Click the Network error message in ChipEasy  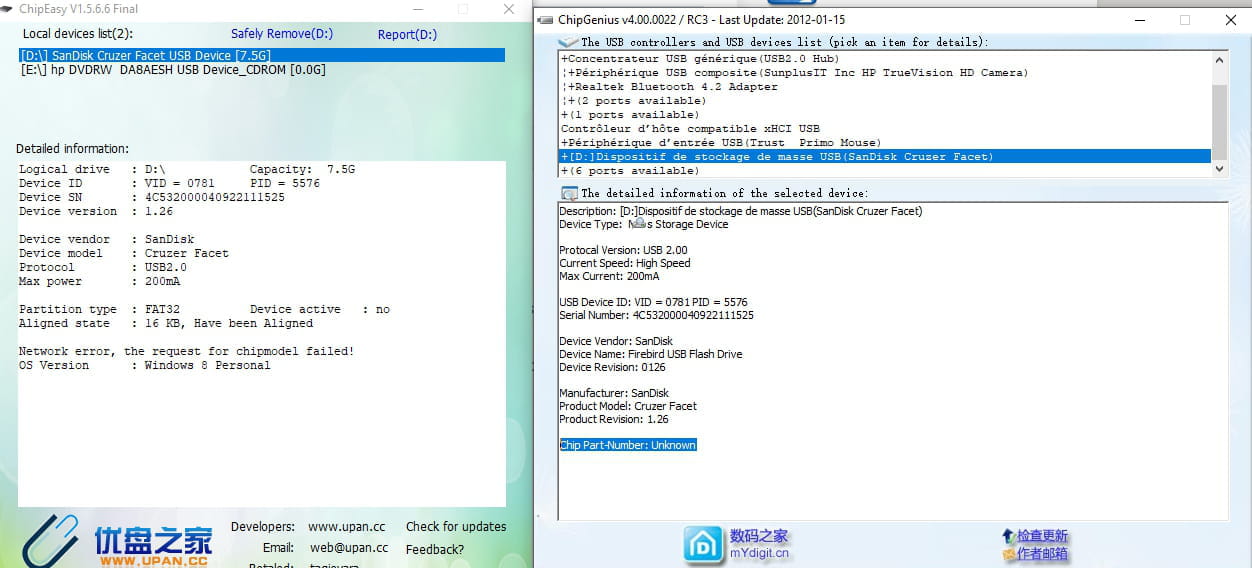tap(187, 351)
